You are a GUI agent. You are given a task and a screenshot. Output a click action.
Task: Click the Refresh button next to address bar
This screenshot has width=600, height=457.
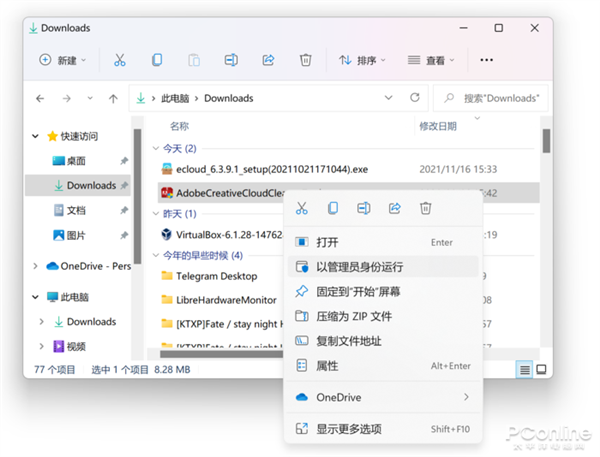tap(415, 98)
